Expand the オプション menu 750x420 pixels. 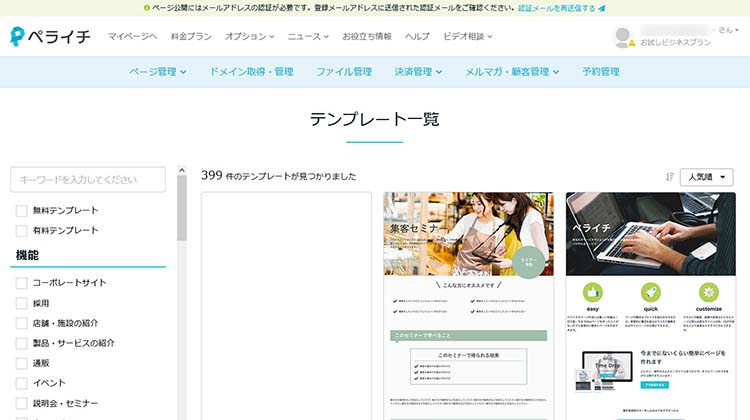[x=249, y=36]
